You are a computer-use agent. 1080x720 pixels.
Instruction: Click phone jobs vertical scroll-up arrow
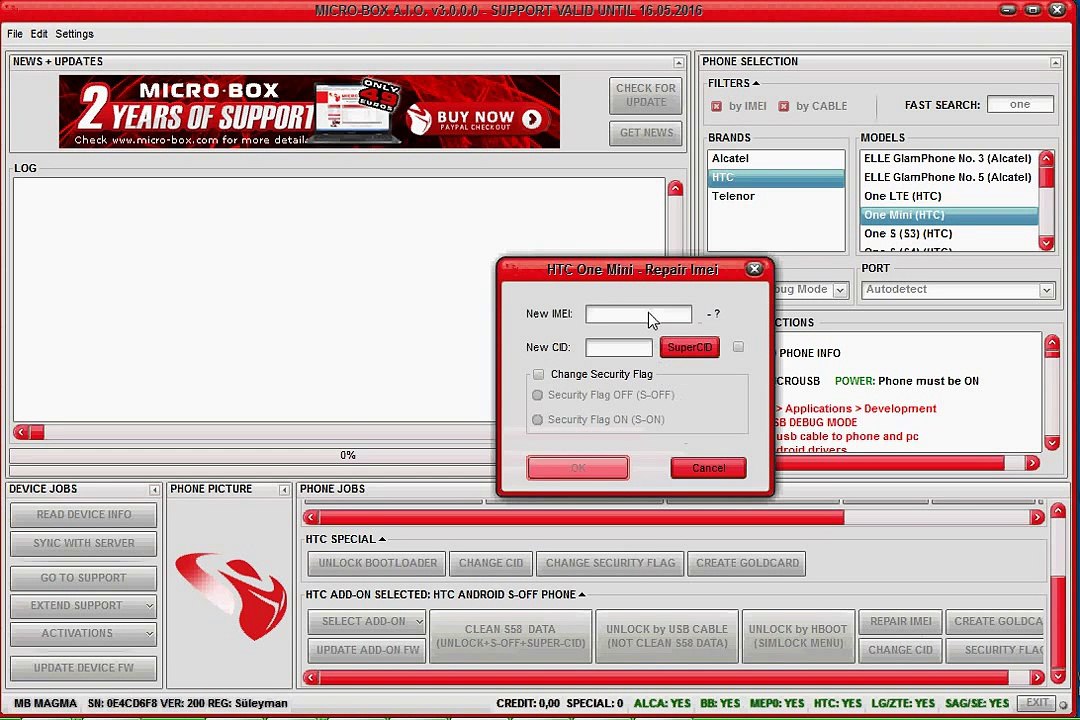(x=1059, y=511)
